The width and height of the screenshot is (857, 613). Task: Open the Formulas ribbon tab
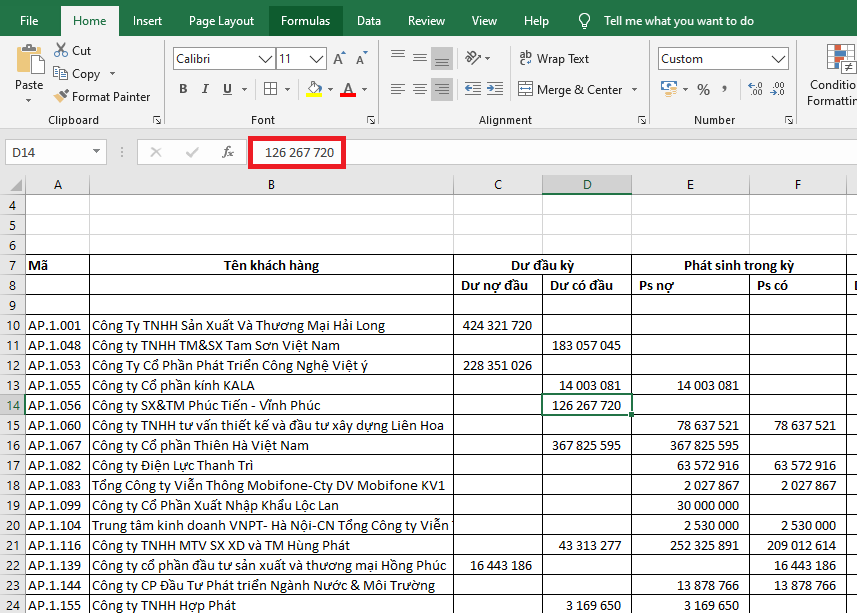pos(305,21)
